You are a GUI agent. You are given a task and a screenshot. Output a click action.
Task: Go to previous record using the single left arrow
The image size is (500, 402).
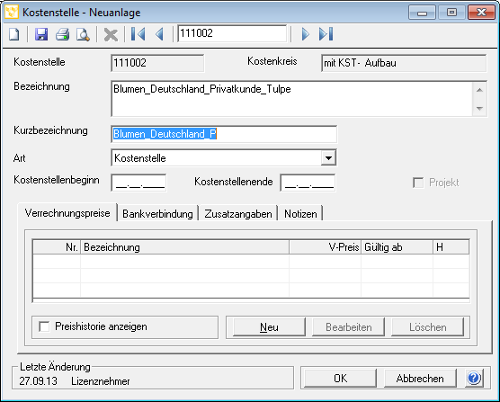(160, 34)
